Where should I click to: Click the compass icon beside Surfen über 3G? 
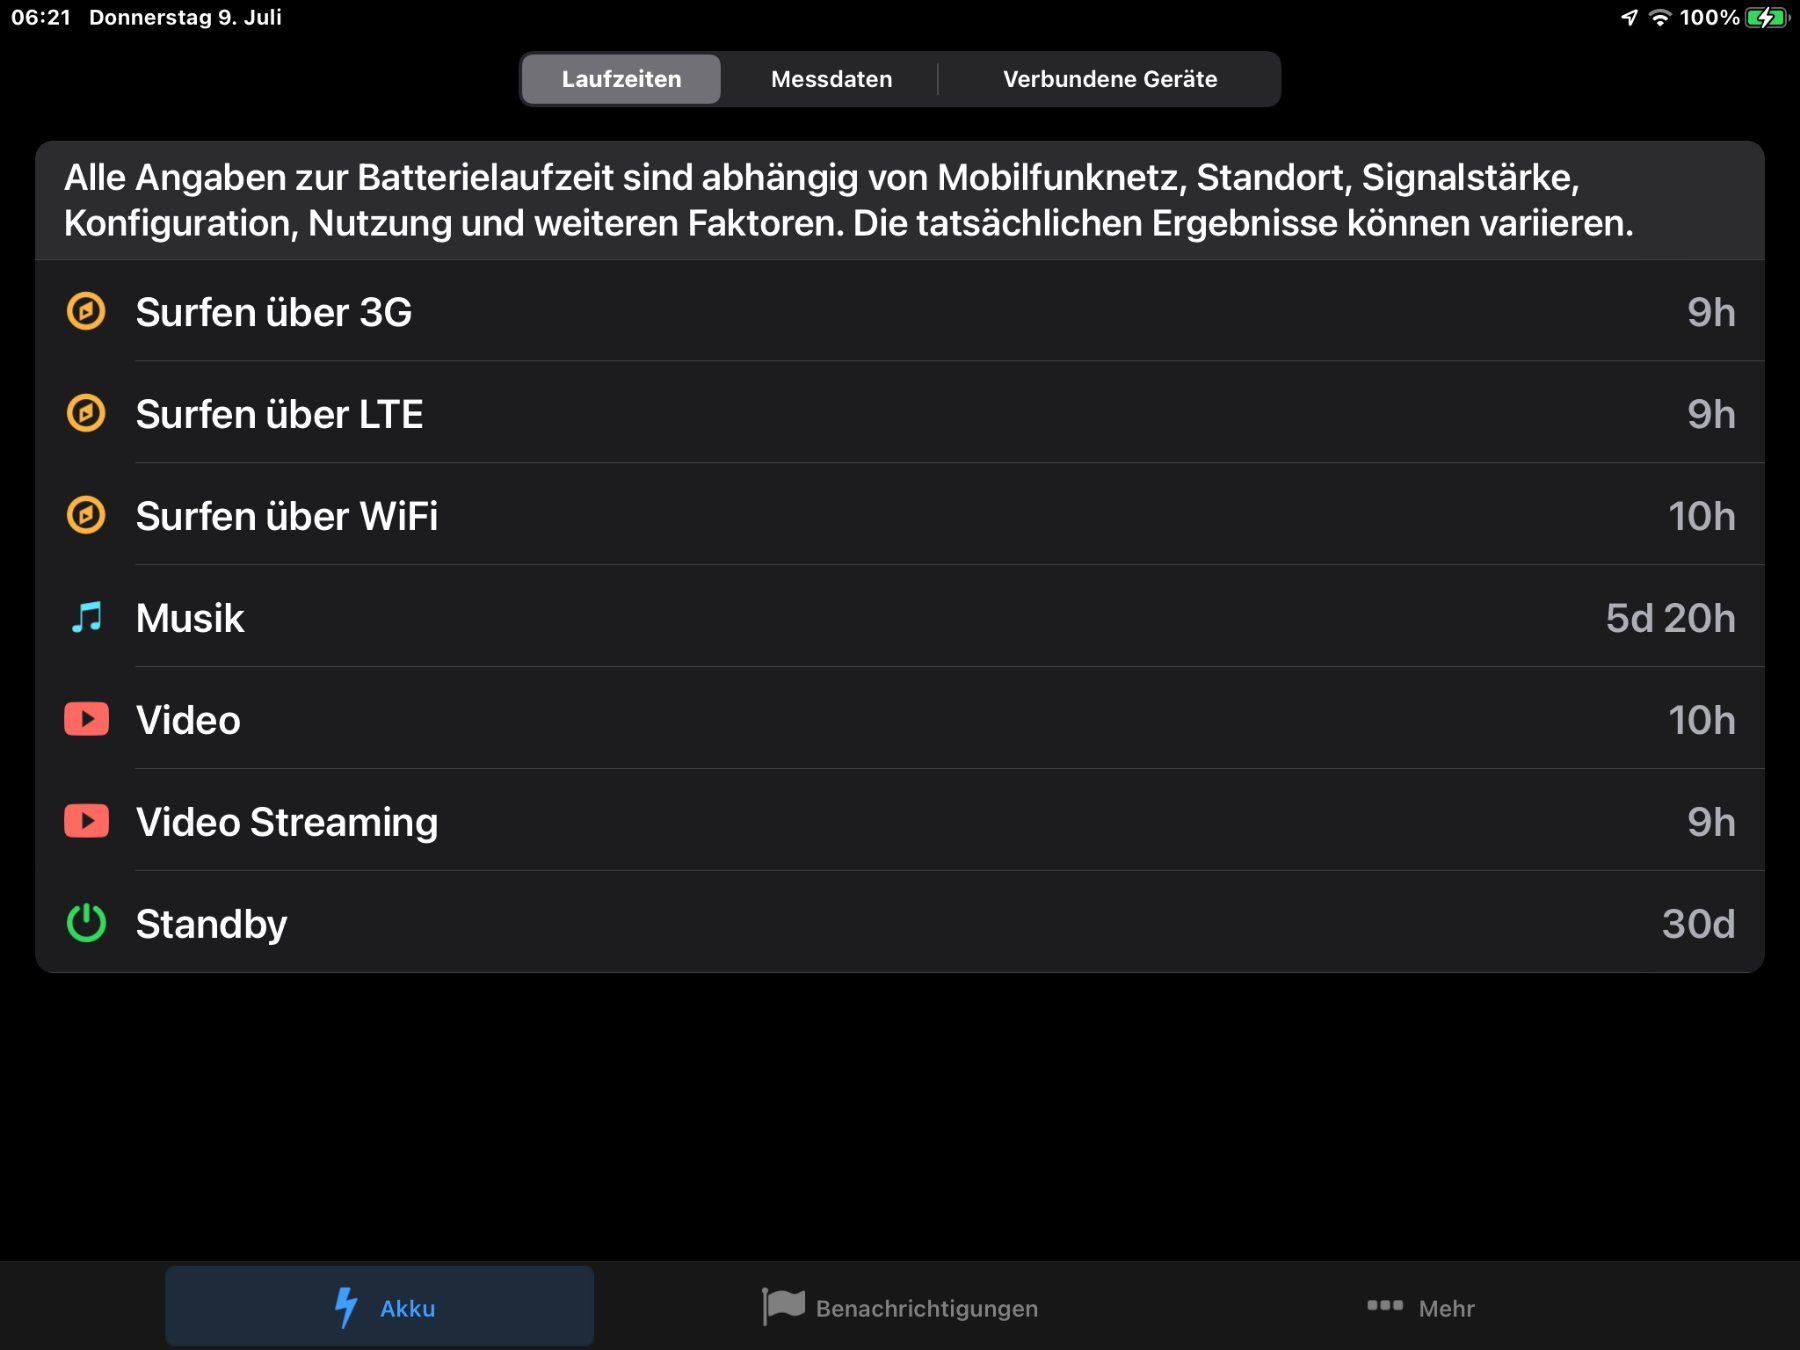(x=86, y=311)
